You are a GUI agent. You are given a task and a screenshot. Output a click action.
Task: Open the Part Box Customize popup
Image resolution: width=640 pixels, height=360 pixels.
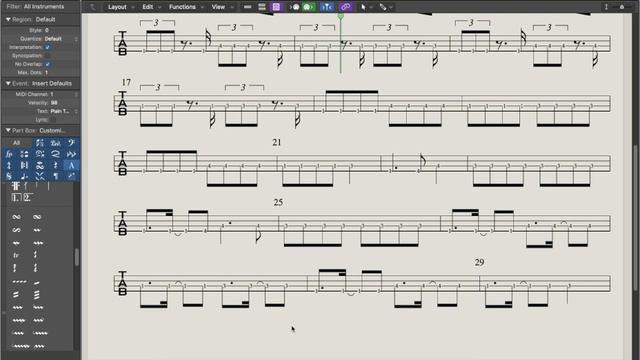(53, 131)
